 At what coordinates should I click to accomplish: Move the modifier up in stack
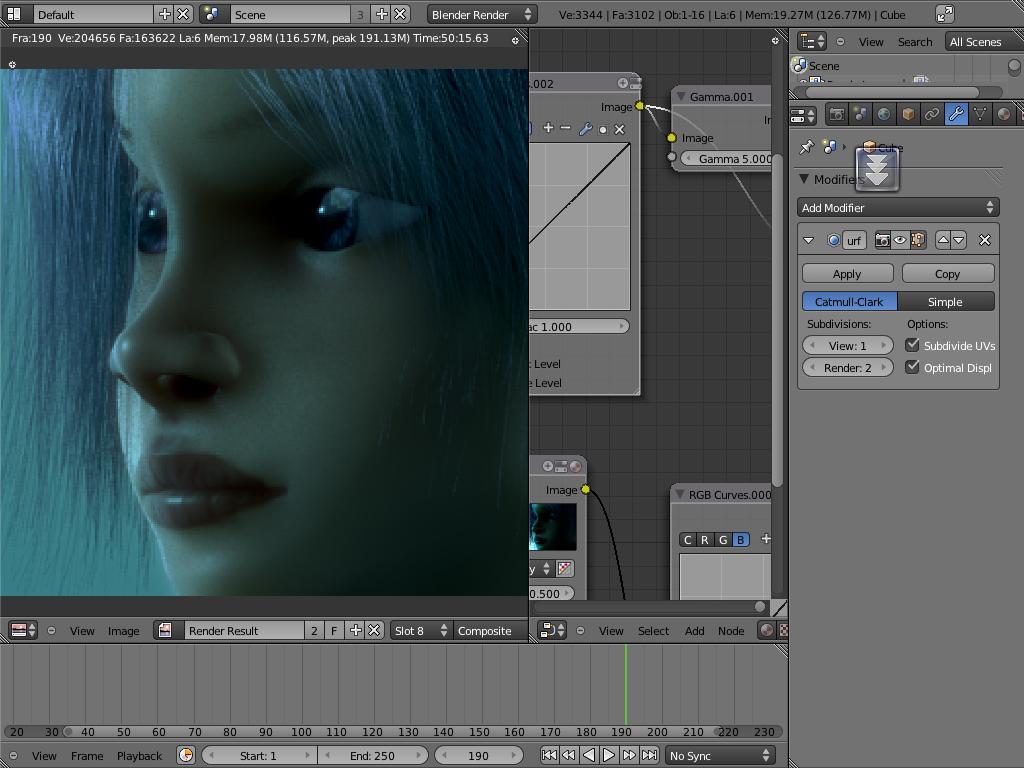click(943, 240)
